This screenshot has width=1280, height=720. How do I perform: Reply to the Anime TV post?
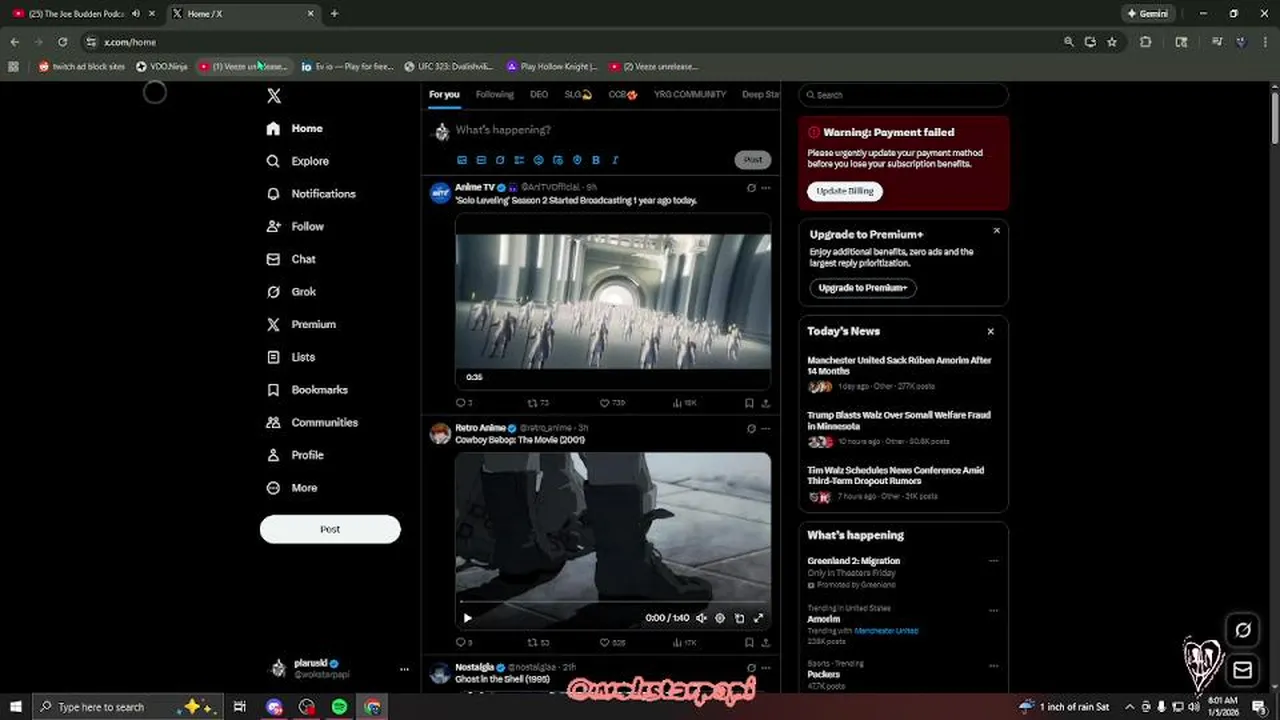point(464,403)
